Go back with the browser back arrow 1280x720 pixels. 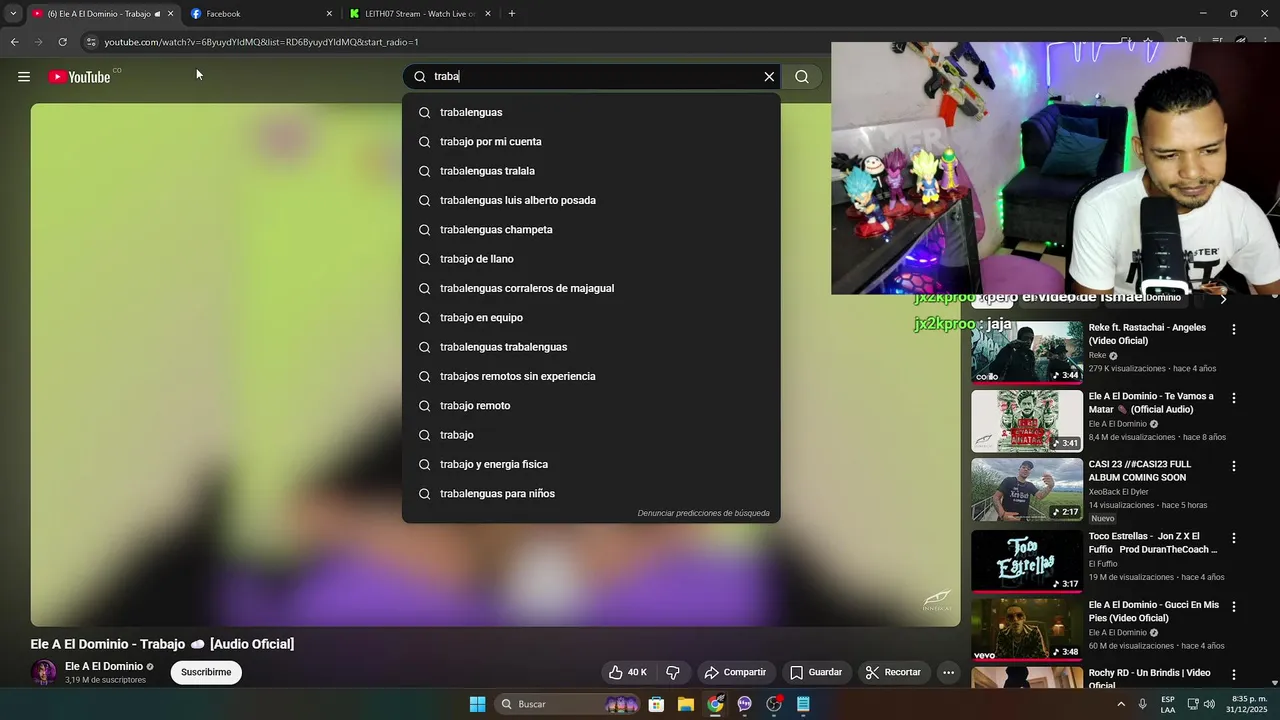point(14,42)
